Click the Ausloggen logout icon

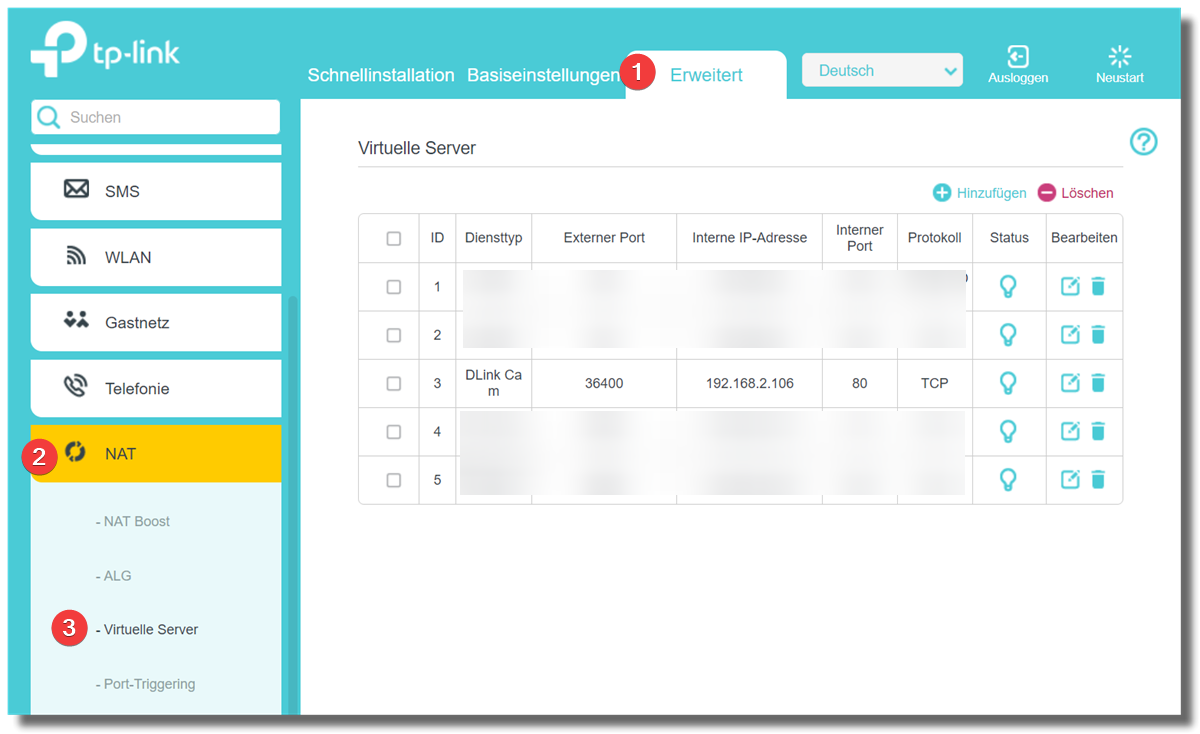click(x=1017, y=58)
